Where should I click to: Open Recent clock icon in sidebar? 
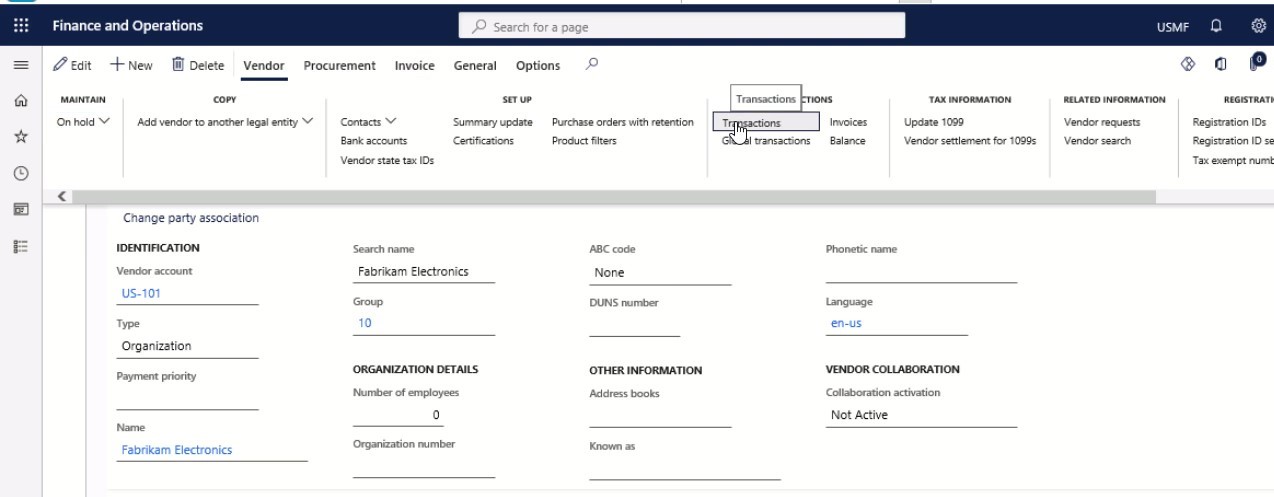tap(20, 173)
